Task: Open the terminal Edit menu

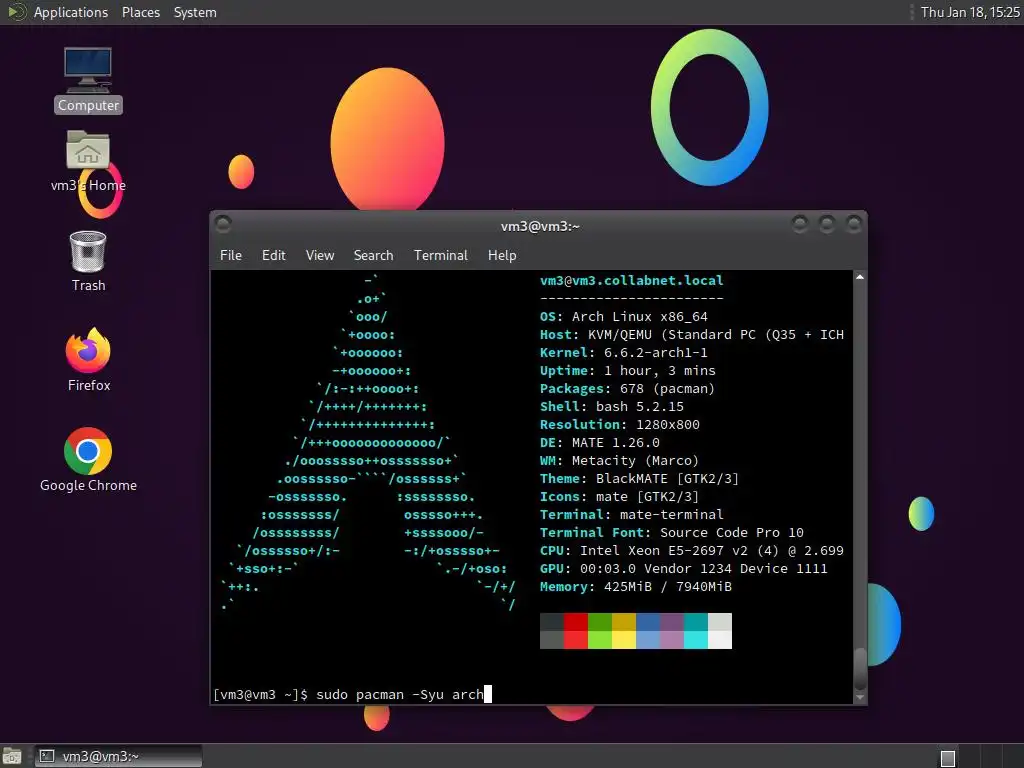Action: click(274, 255)
